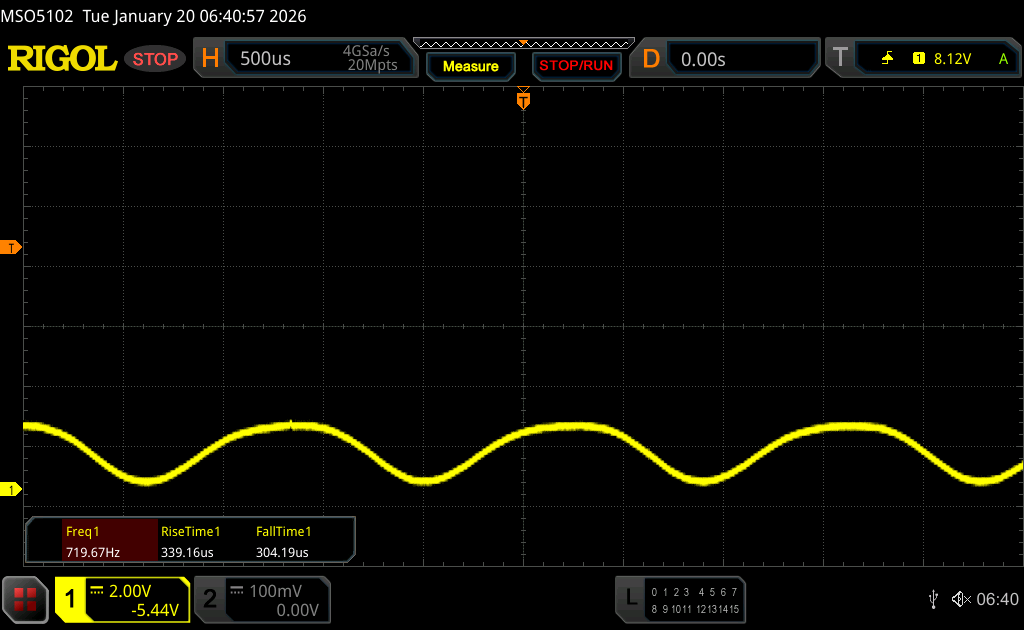Open the red grid function navigation icon
The height and width of the screenshot is (630, 1024).
(x=25, y=599)
